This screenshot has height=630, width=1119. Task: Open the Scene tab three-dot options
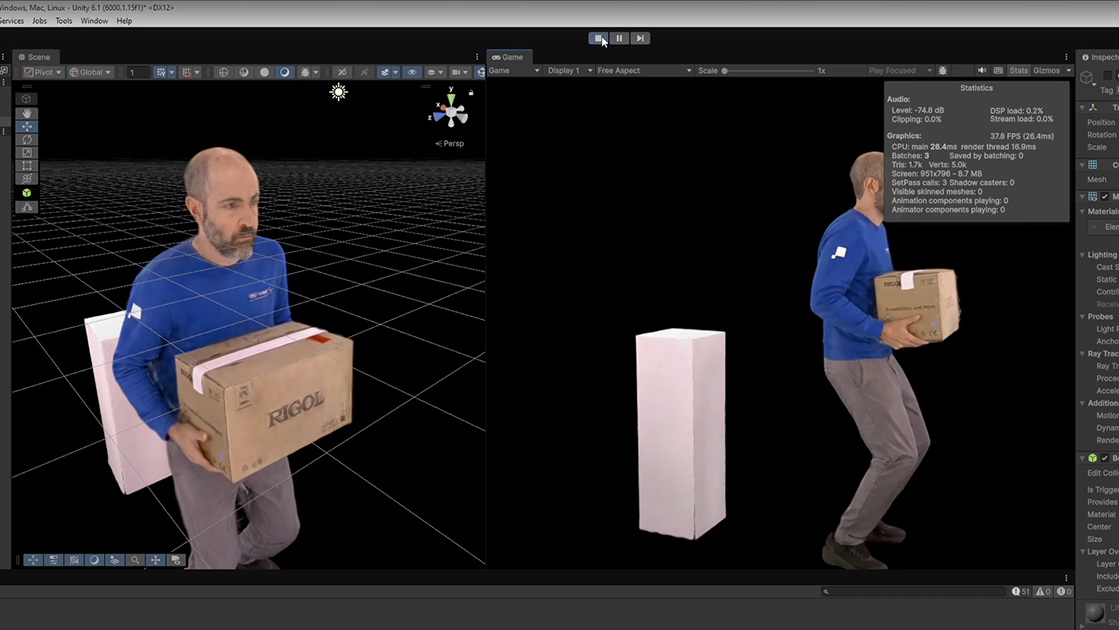tap(477, 57)
